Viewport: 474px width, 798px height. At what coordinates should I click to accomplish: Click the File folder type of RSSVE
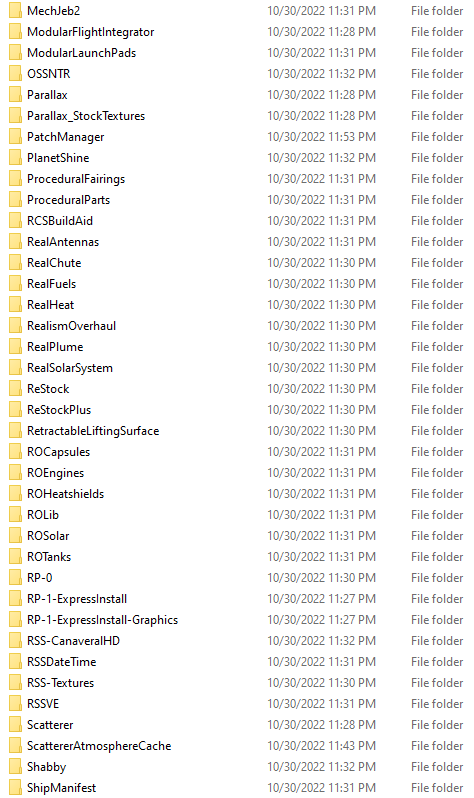pos(437,703)
